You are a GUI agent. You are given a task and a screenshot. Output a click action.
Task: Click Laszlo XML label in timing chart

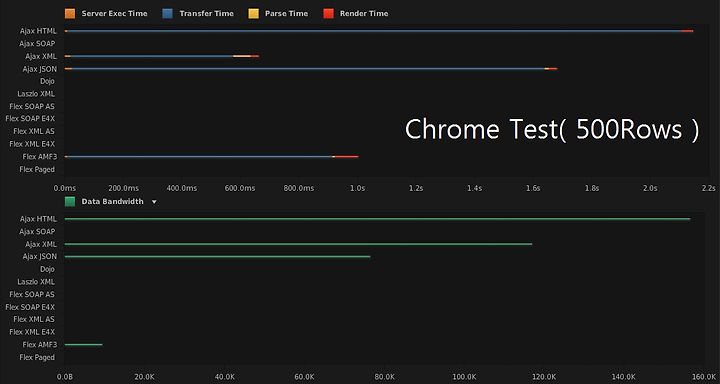[36, 94]
